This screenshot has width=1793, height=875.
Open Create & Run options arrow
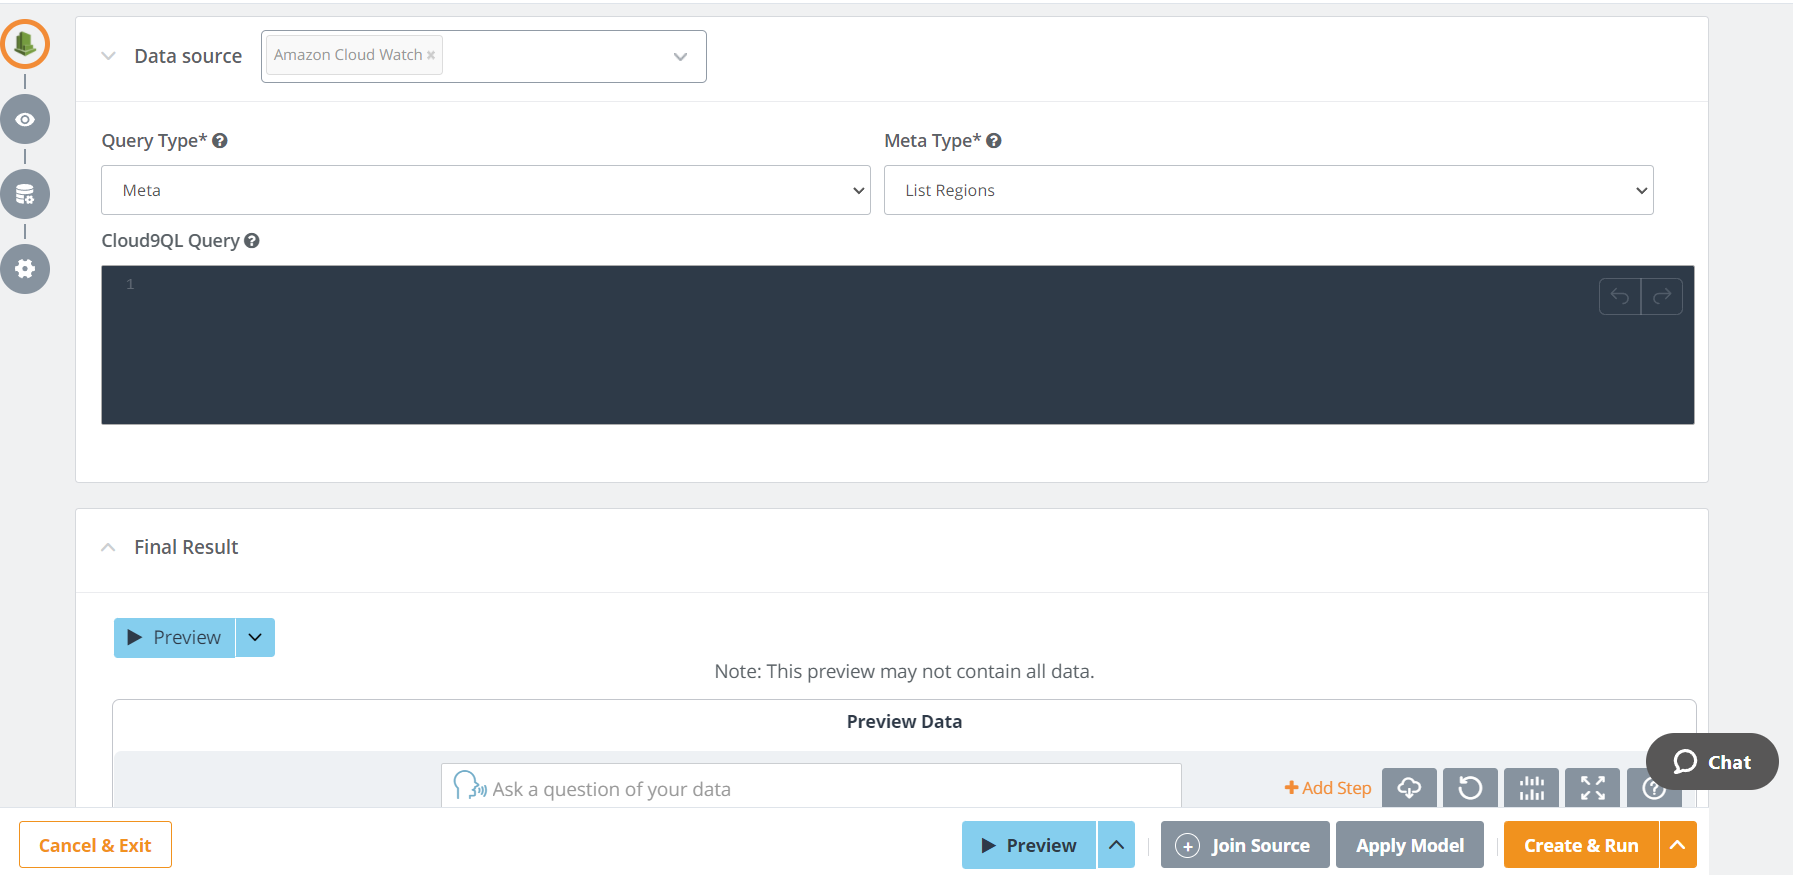1678,845
